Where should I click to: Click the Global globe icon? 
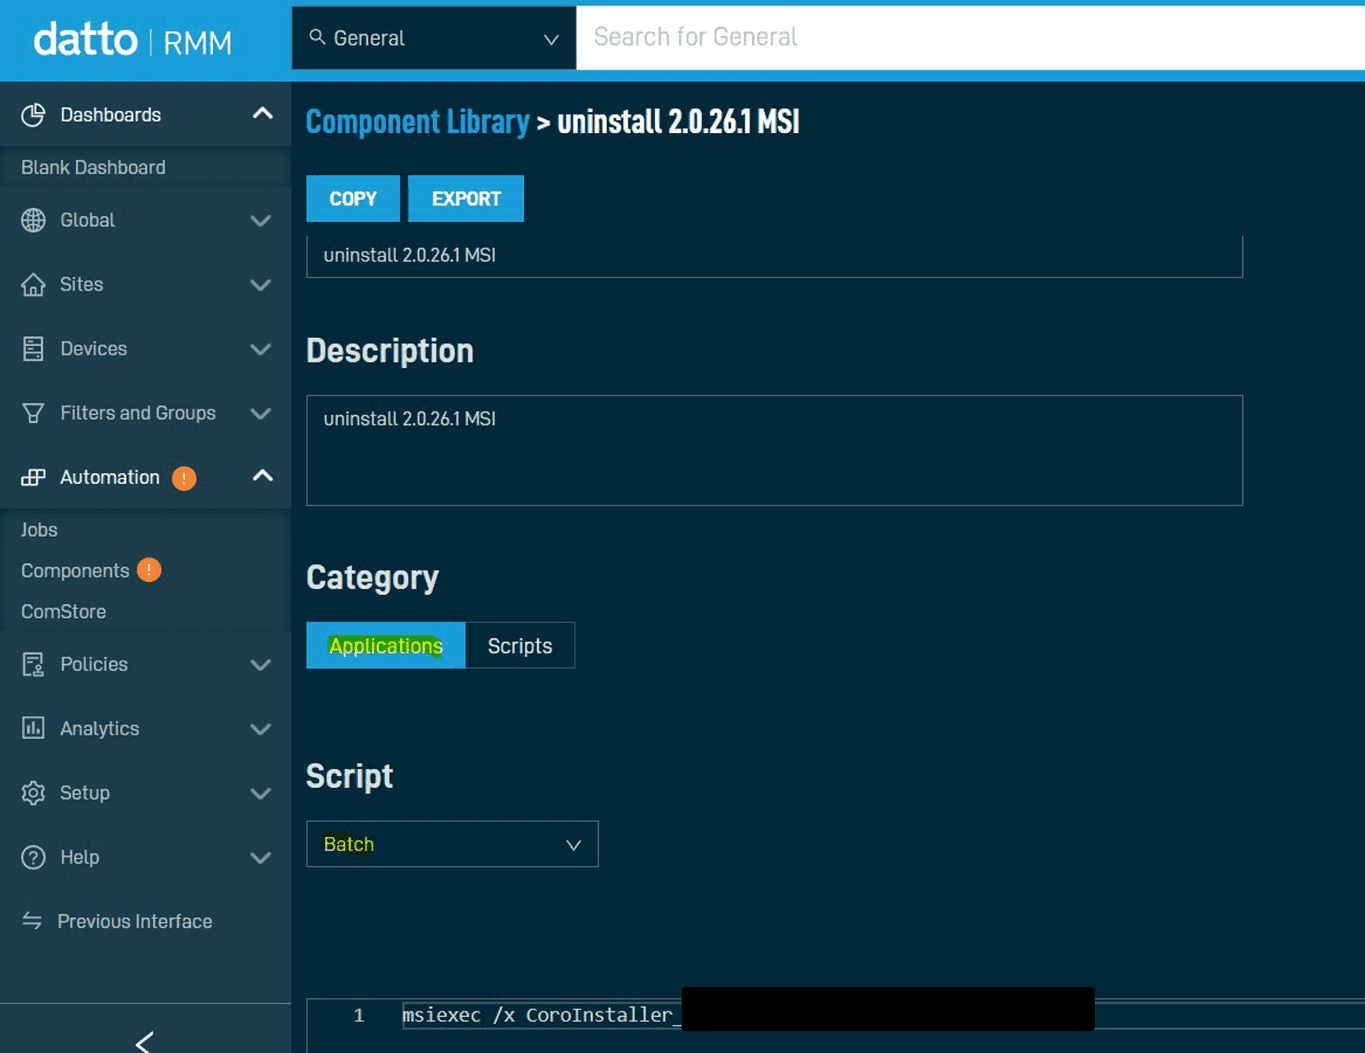33,220
